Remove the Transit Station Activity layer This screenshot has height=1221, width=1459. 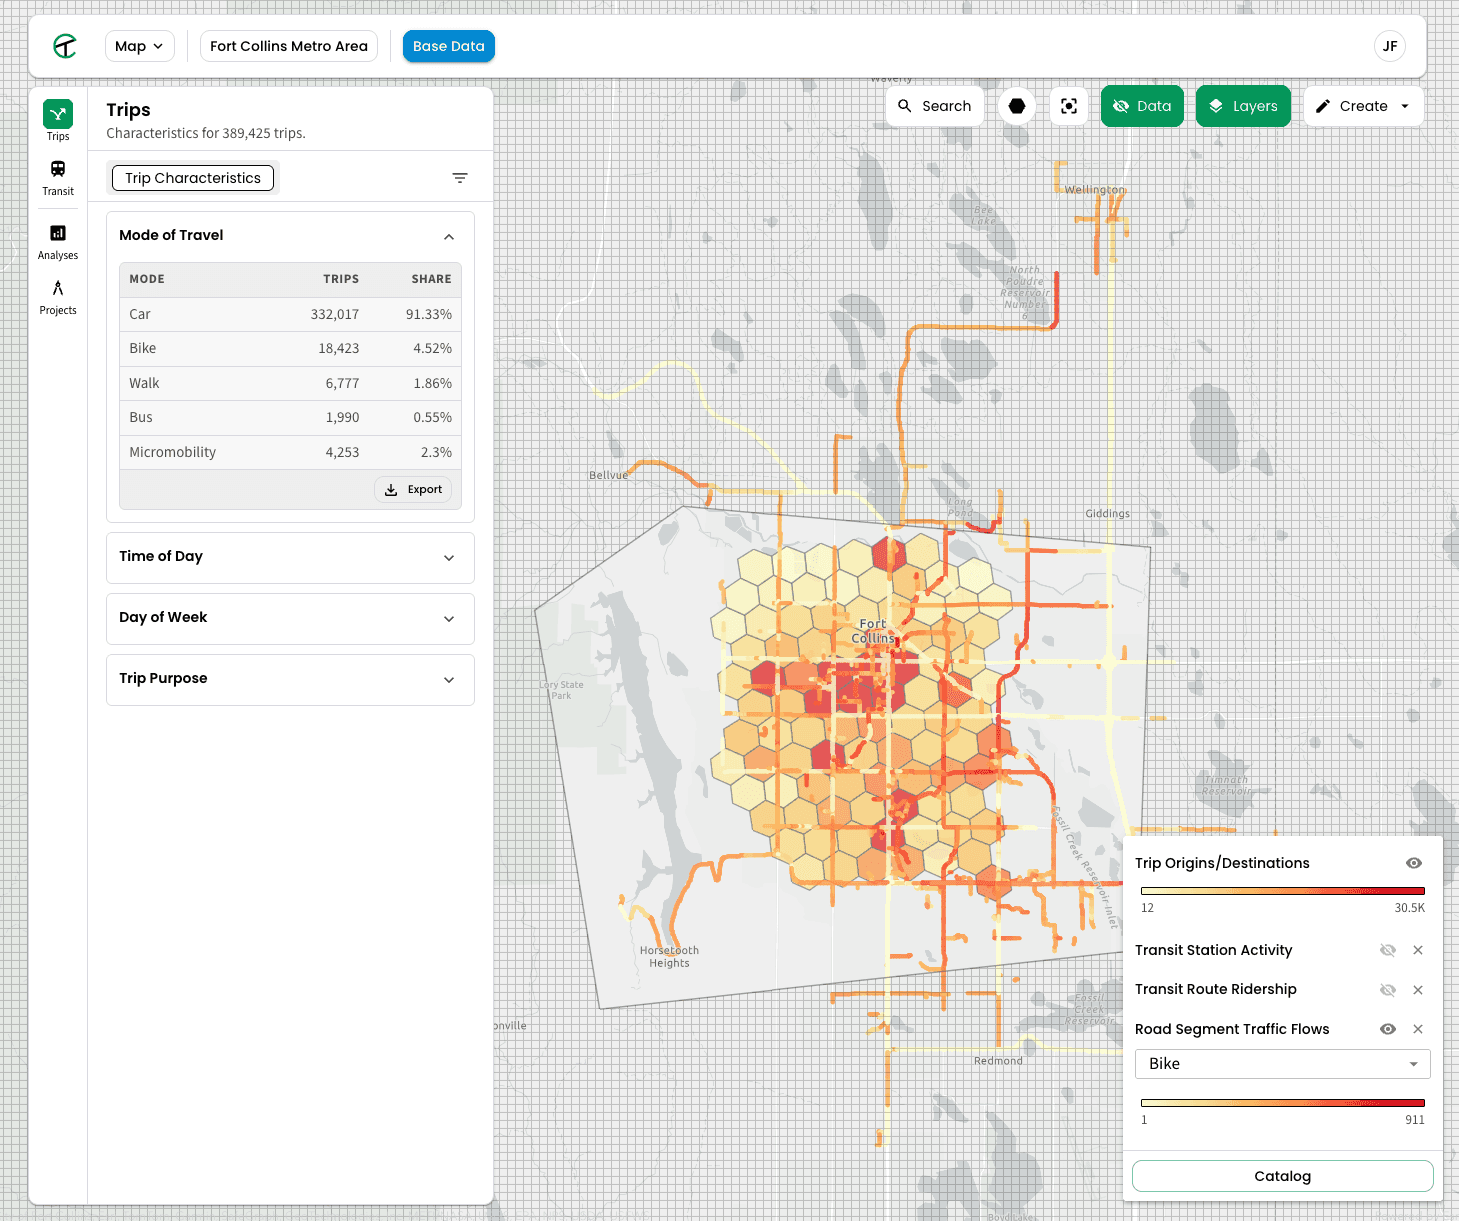1418,950
